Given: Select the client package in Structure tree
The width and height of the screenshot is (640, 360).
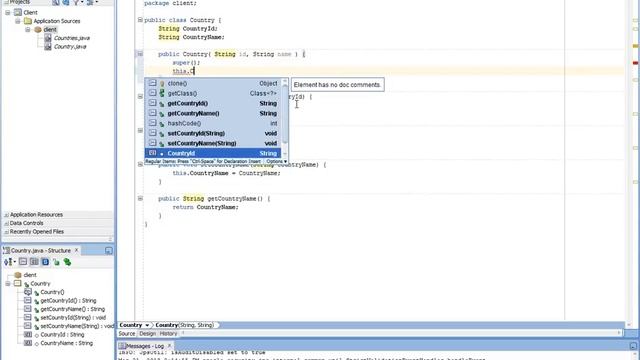Looking at the screenshot, I should pyautogui.click(x=30, y=275).
